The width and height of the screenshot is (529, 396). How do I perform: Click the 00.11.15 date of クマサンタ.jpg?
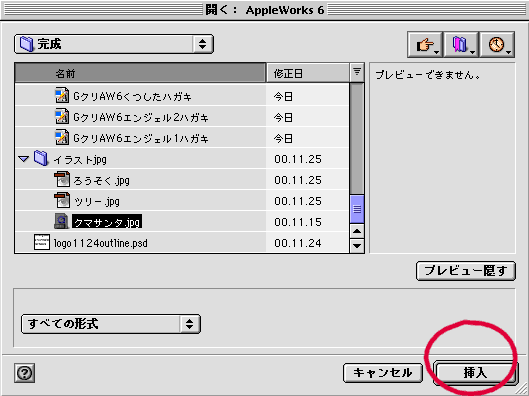pos(298,222)
